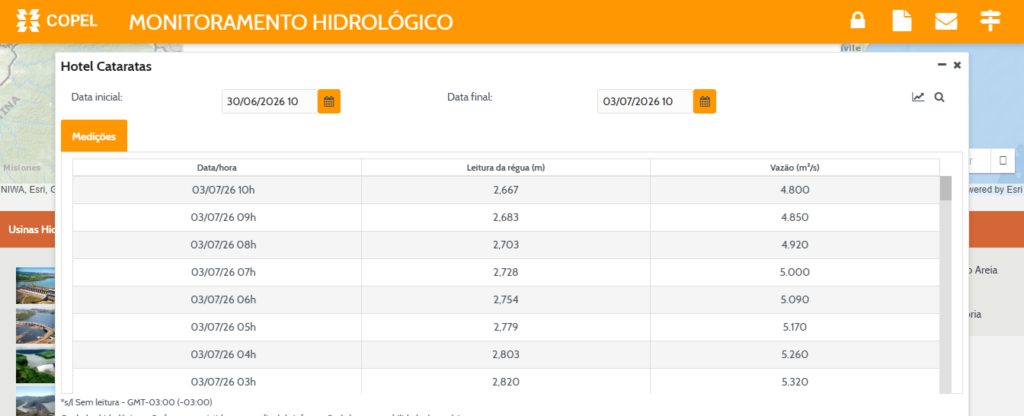Open first power plant thumbnail behind dialog
The image size is (1024, 416).
(x=35, y=285)
